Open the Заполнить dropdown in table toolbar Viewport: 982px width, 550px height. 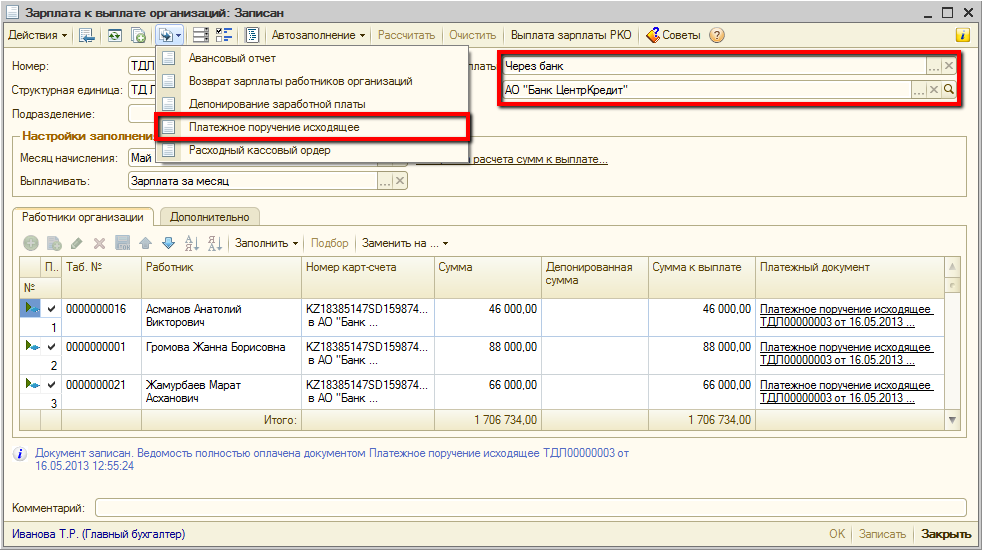tap(266, 243)
